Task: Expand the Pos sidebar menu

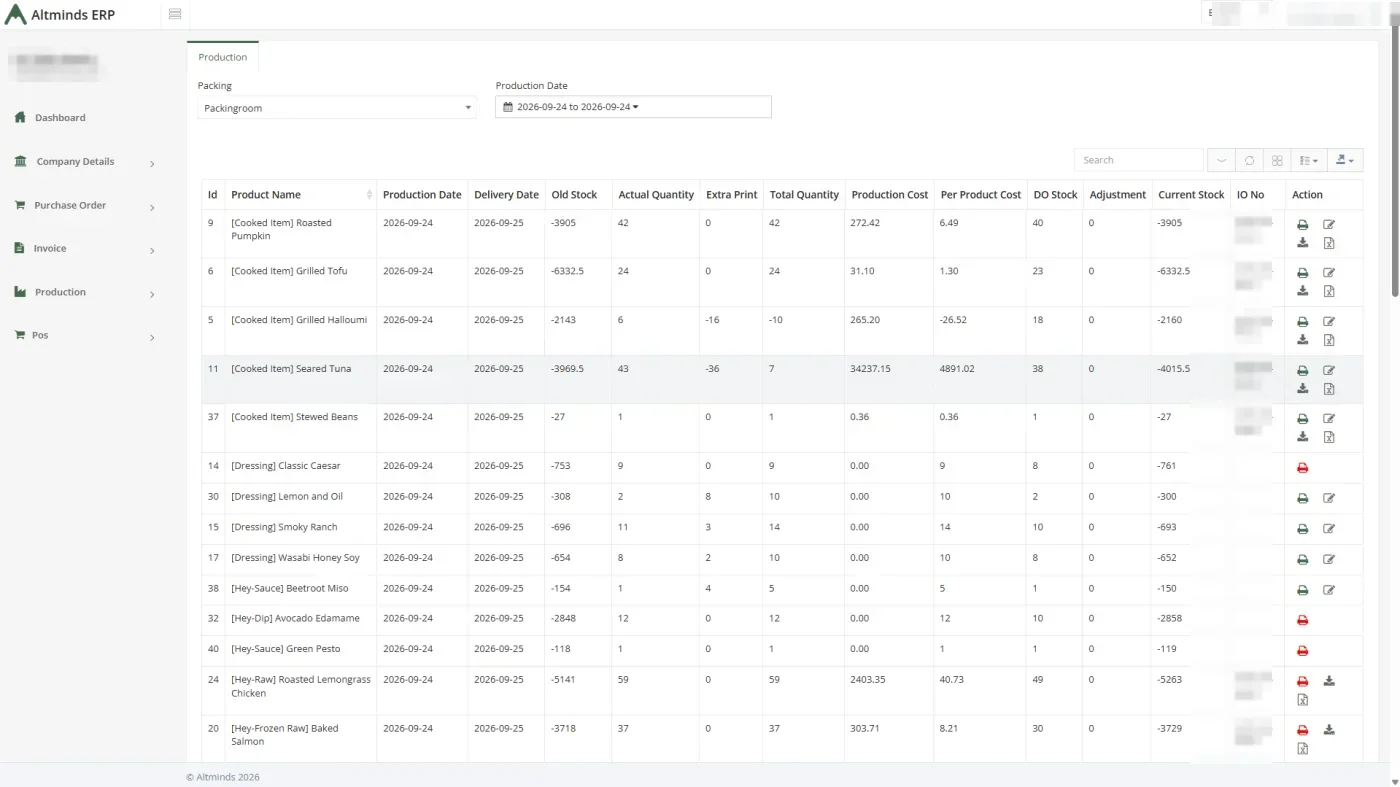Action: click(85, 336)
